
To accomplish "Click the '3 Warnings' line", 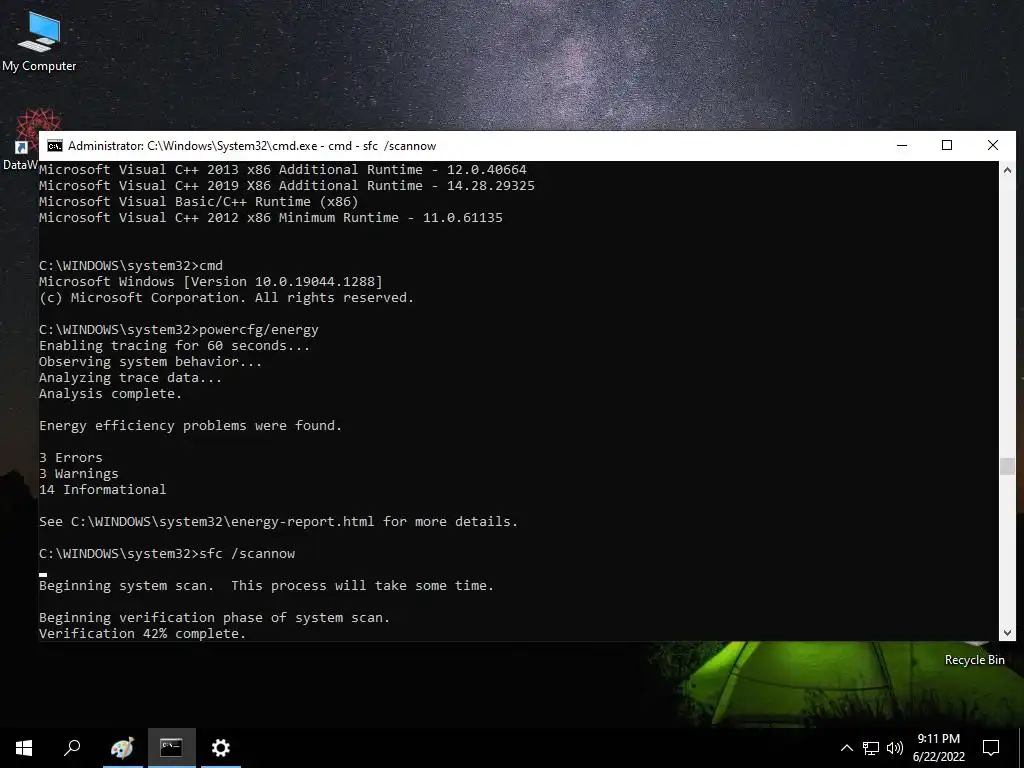I will click(x=78, y=473).
